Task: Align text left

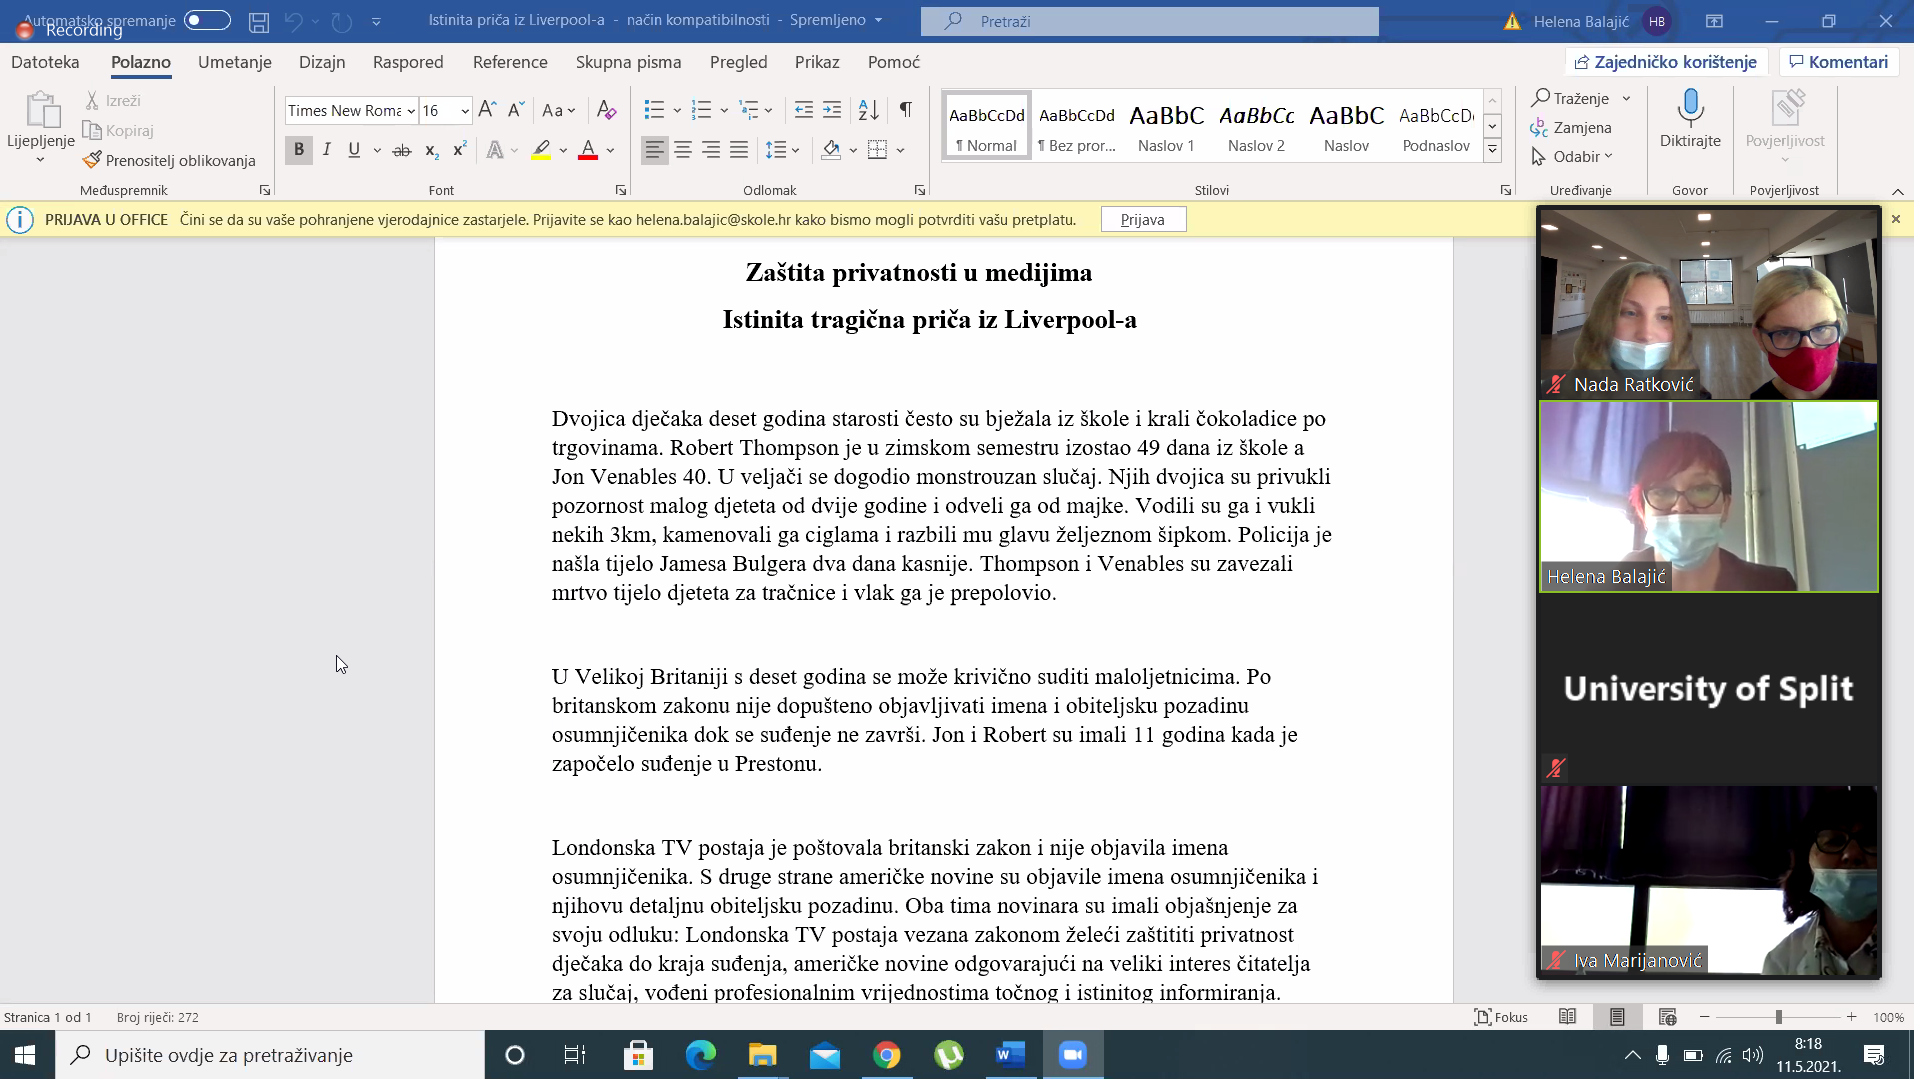Action: click(654, 150)
